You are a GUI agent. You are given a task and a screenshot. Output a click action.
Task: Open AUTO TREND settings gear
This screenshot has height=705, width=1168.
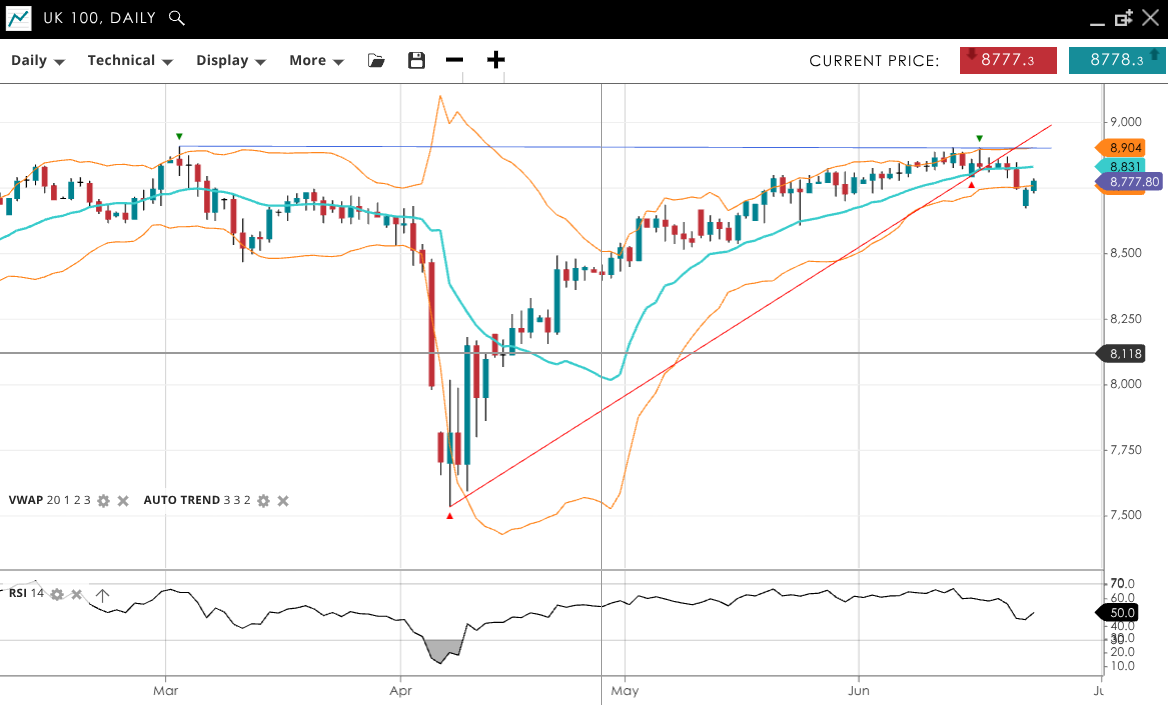(263, 500)
